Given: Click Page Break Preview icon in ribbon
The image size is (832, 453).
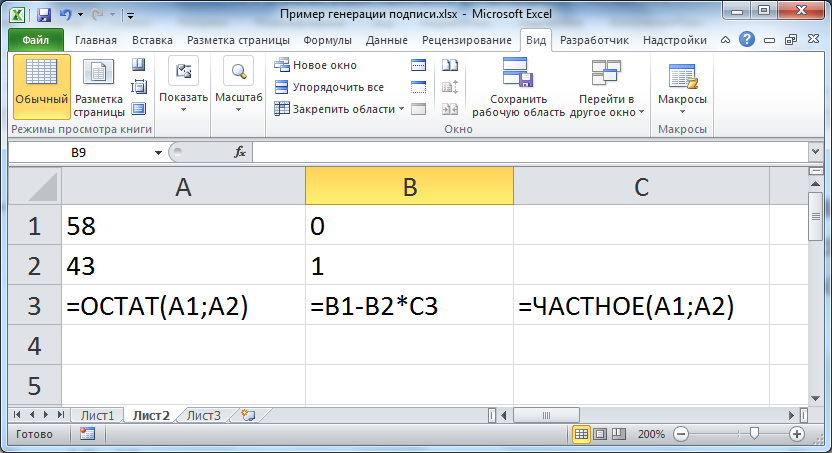Looking at the screenshot, I should click(x=138, y=65).
